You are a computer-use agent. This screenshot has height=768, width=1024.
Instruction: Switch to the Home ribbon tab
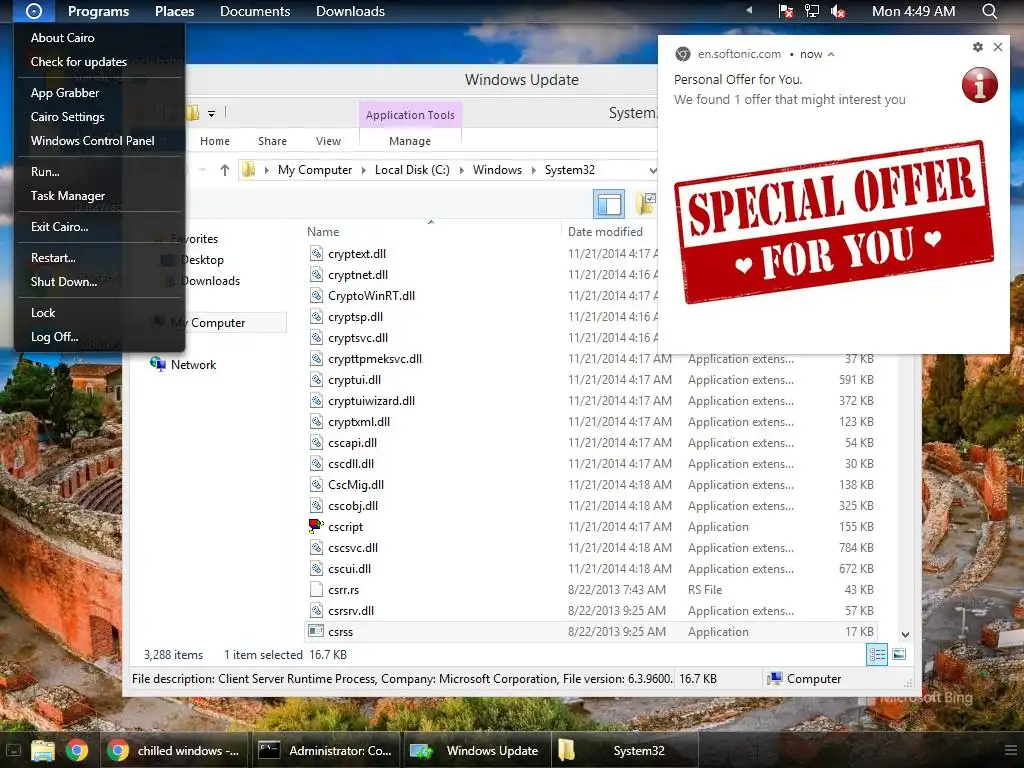(x=215, y=141)
